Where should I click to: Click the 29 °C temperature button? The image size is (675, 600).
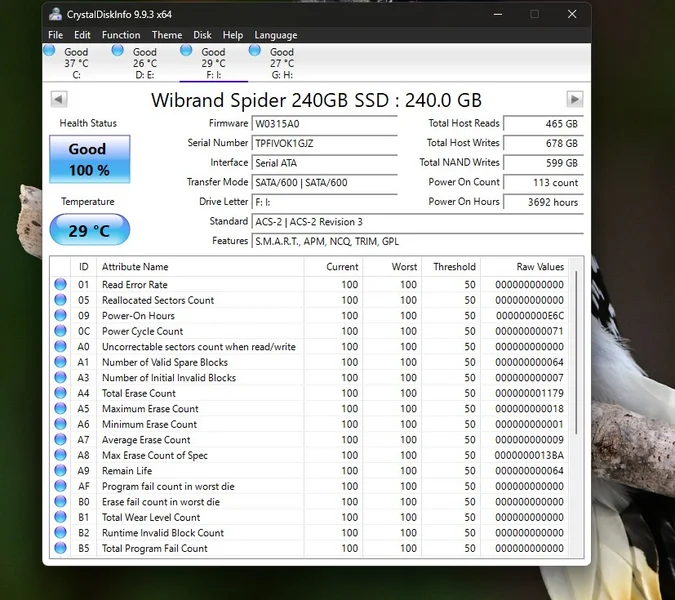[90, 230]
